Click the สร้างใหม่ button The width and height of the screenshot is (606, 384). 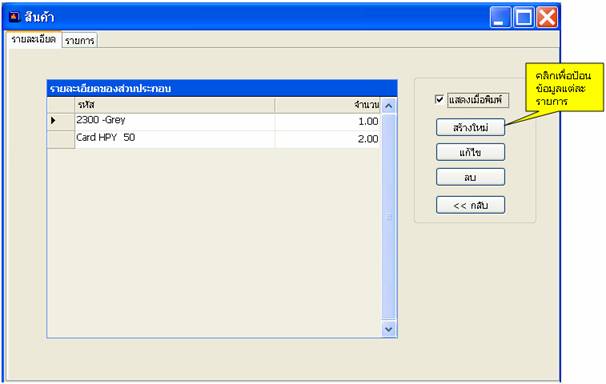point(470,127)
